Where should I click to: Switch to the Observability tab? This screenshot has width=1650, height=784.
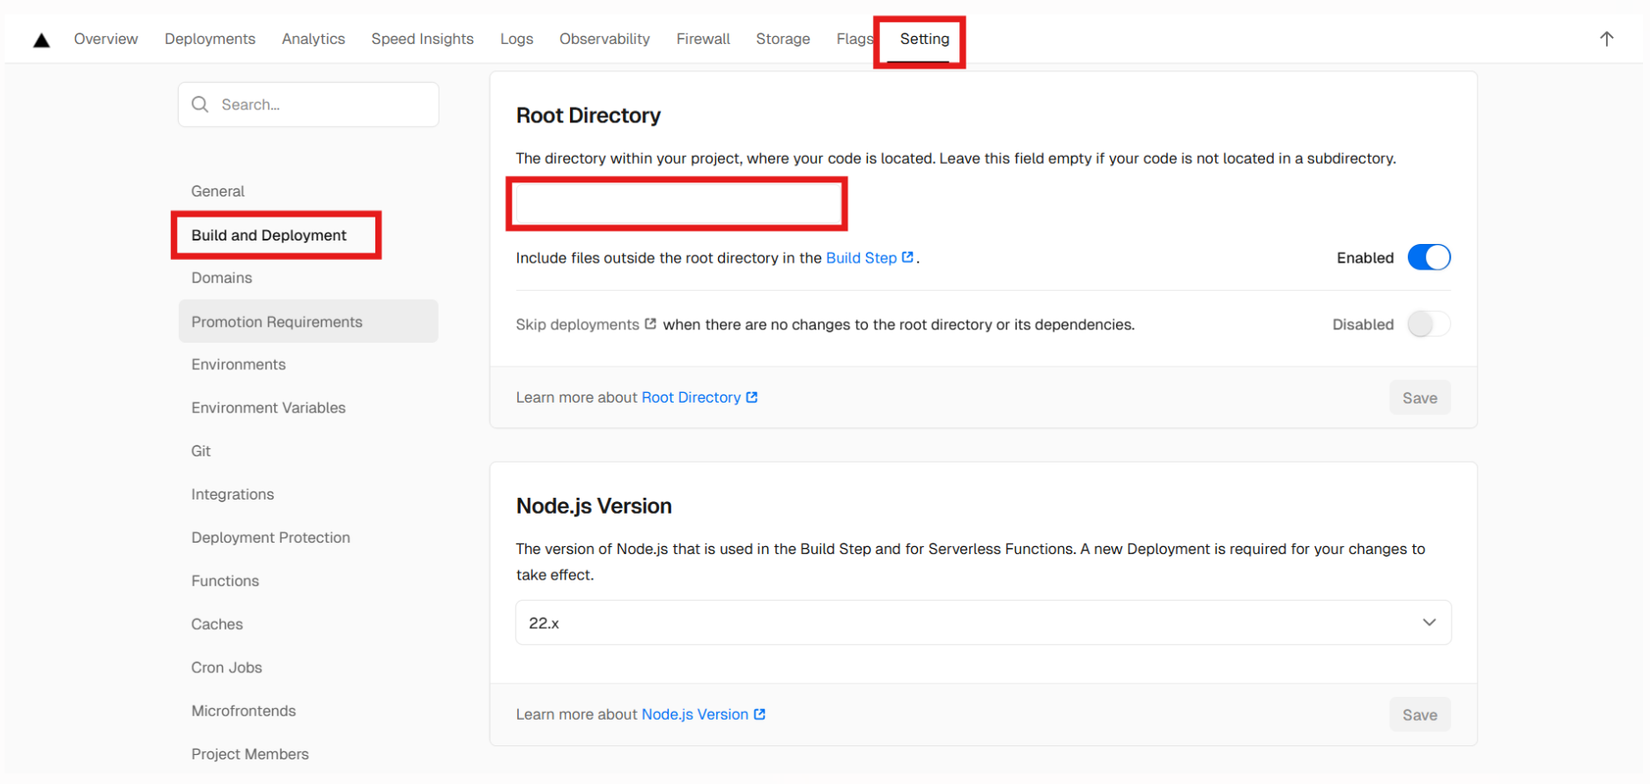click(604, 39)
